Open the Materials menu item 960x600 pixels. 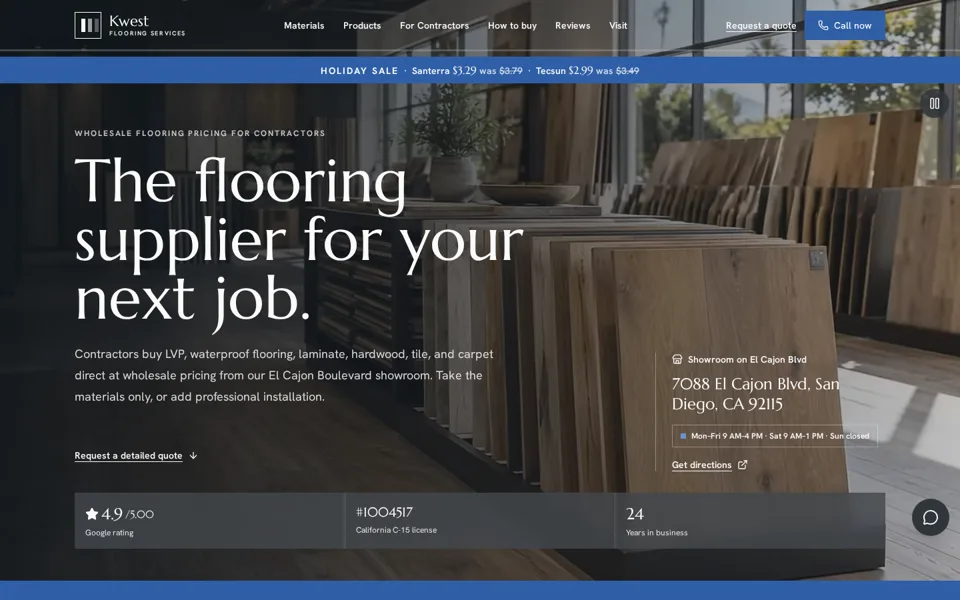(x=304, y=26)
